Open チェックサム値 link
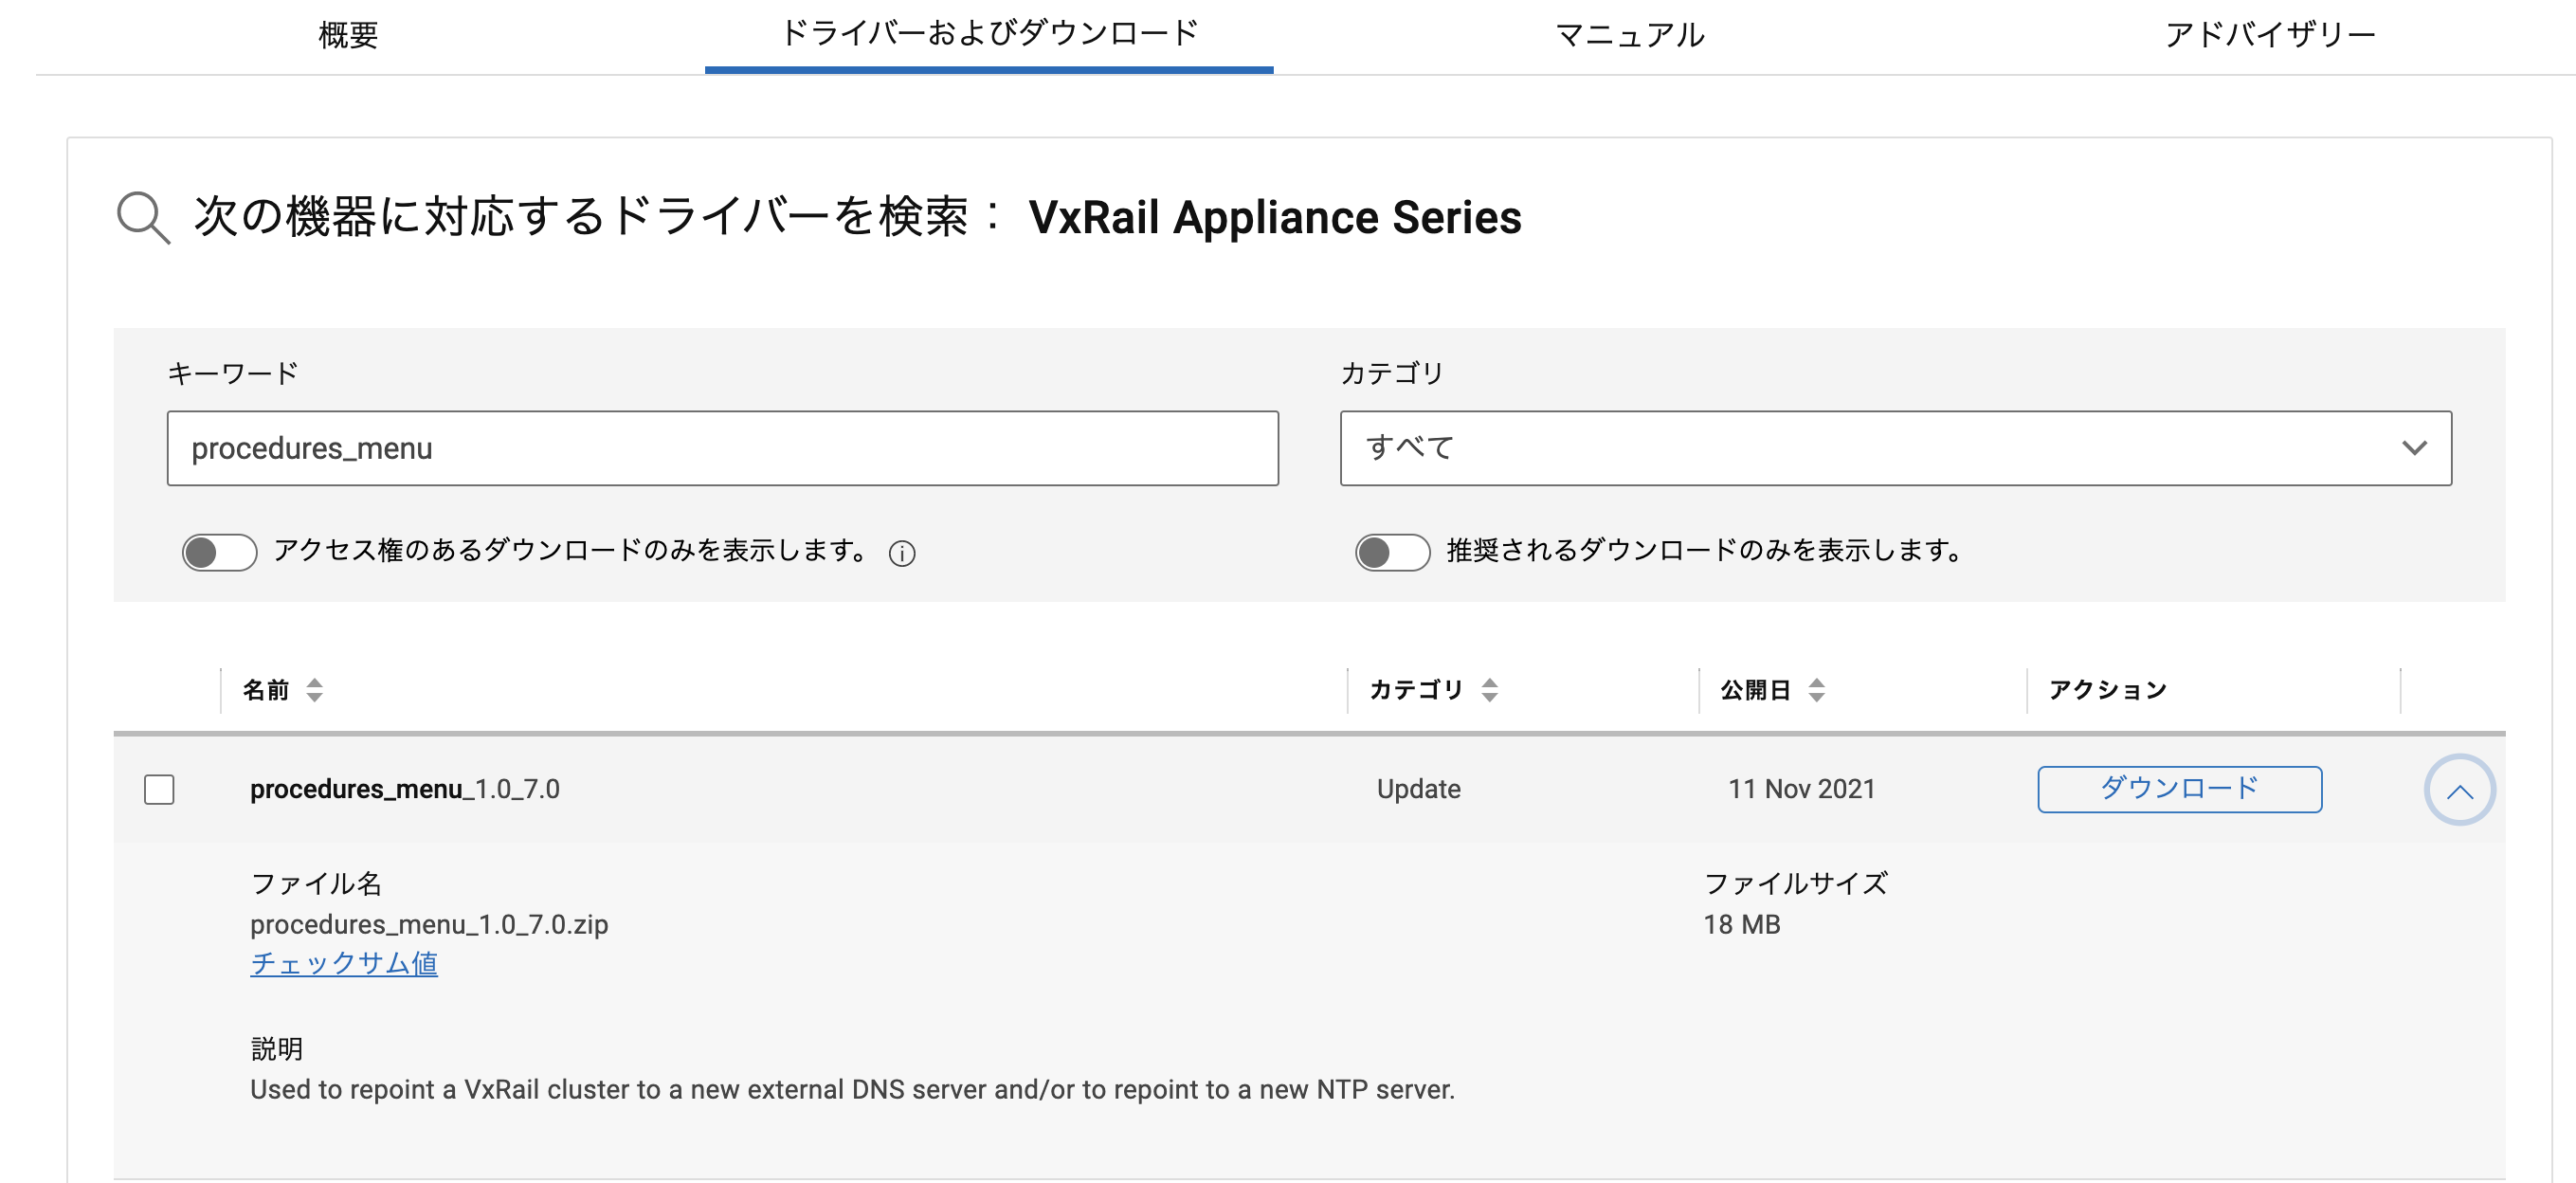This screenshot has height=1183, width=2576. coord(343,963)
